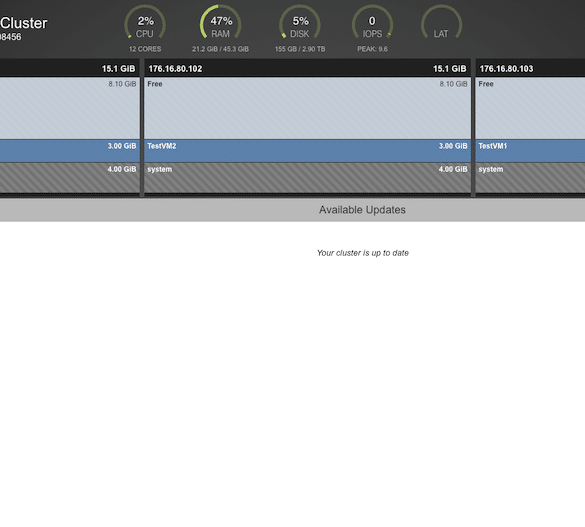The height and width of the screenshot is (527, 585).
Task: Select the TestVM1 bar on node 176.16.80.103
Action: [530, 151]
